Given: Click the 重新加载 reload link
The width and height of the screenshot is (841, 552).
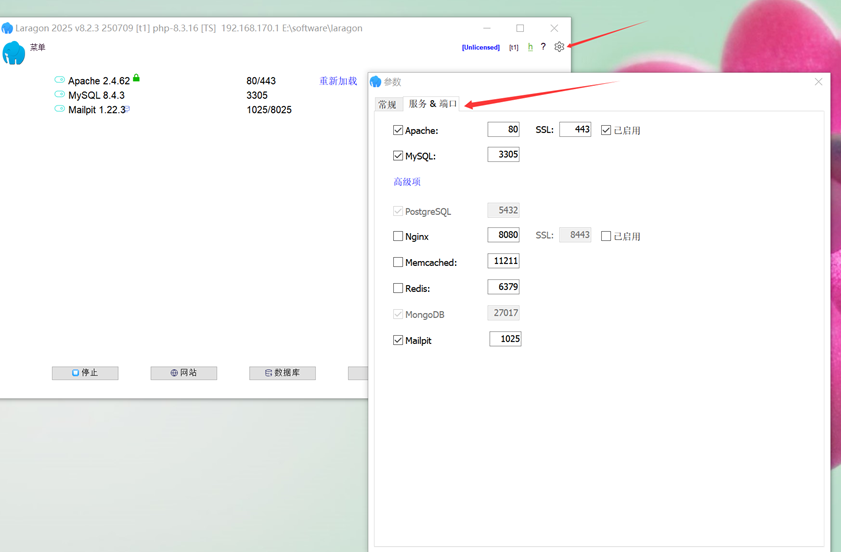Looking at the screenshot, I should pos(338,80).
